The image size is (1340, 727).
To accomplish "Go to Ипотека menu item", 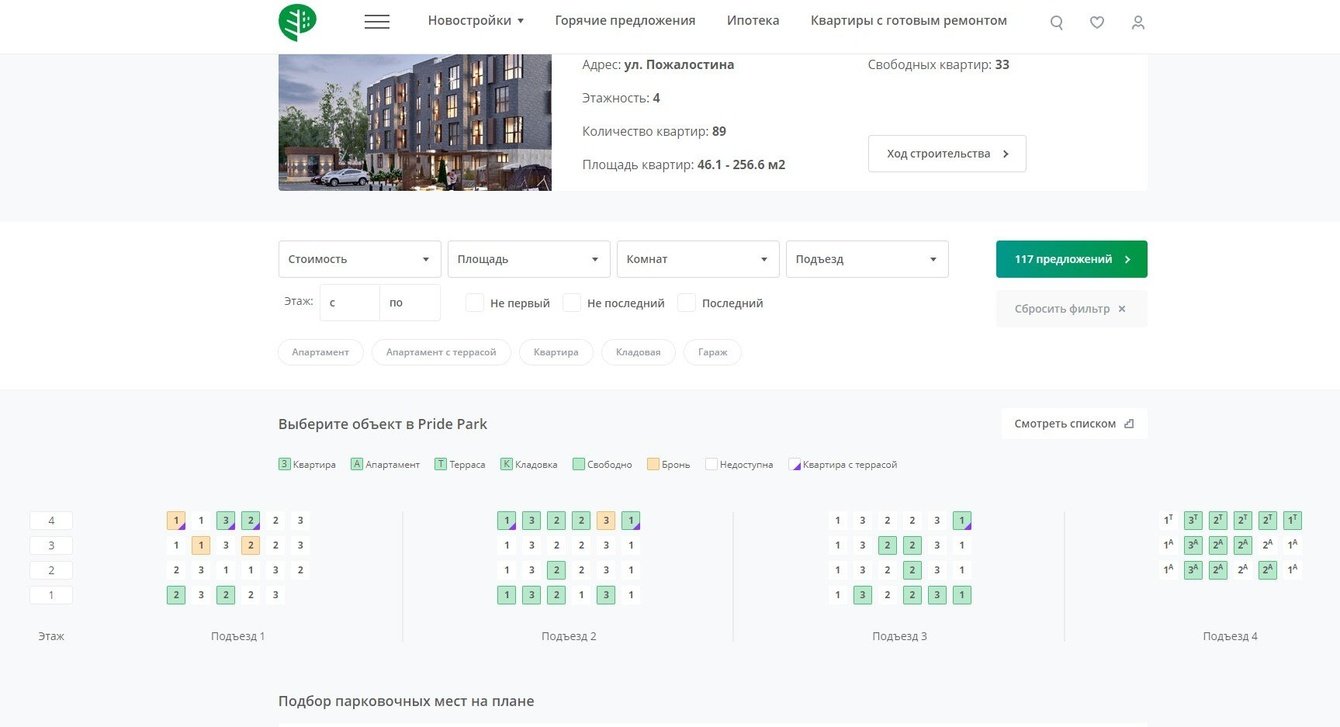I will [x=753, y=21].
